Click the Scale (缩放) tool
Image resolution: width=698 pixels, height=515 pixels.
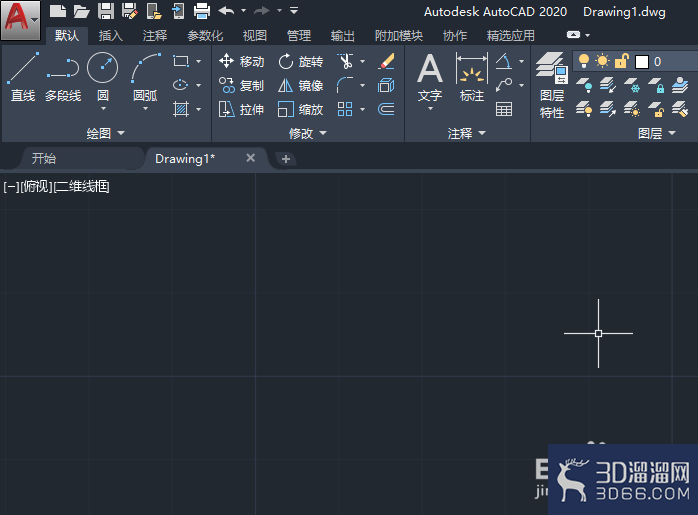[300, 109]
